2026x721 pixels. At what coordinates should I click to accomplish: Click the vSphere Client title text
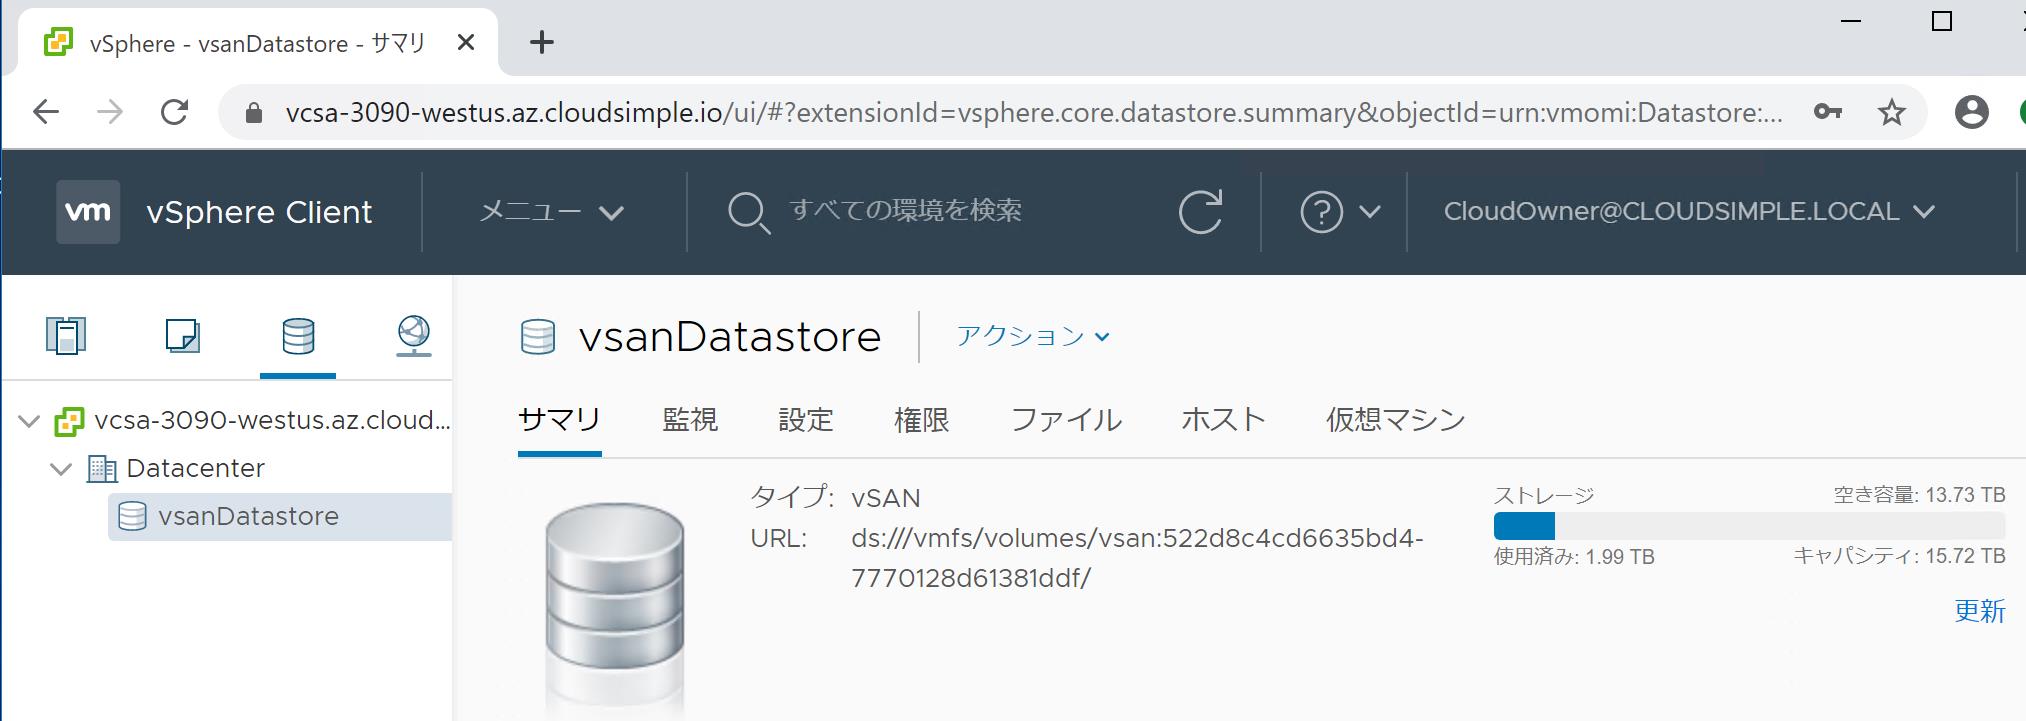(259, 212)
